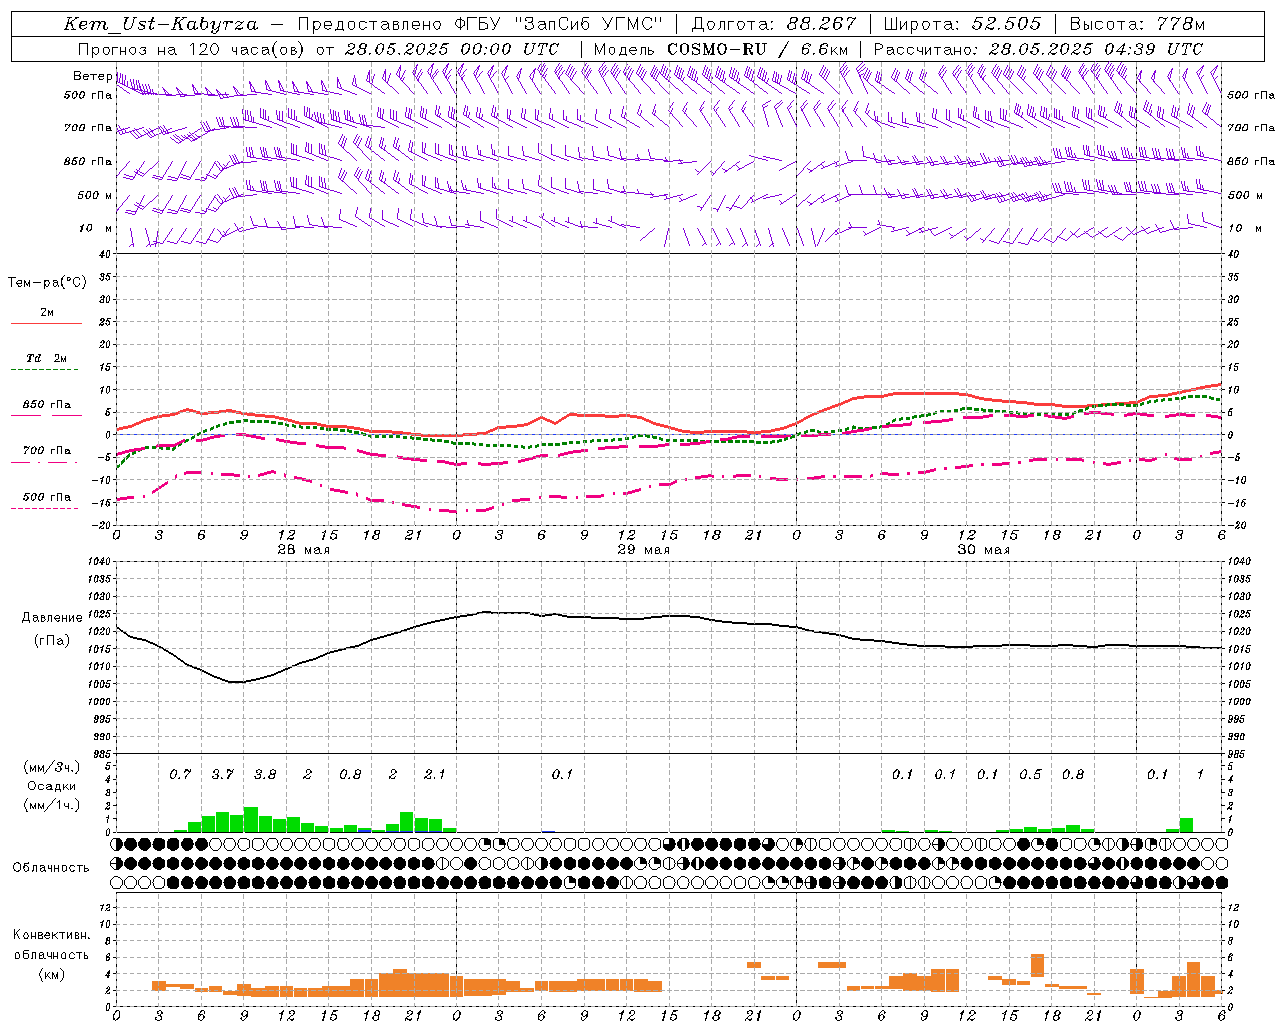Click the 0.7 precipitation value
This screenshot has height=1024, width=1280.
coord(180,775)
